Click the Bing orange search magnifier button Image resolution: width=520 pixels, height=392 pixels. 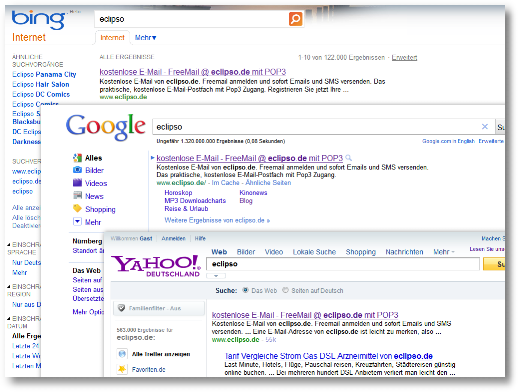[x=296, y=19]
